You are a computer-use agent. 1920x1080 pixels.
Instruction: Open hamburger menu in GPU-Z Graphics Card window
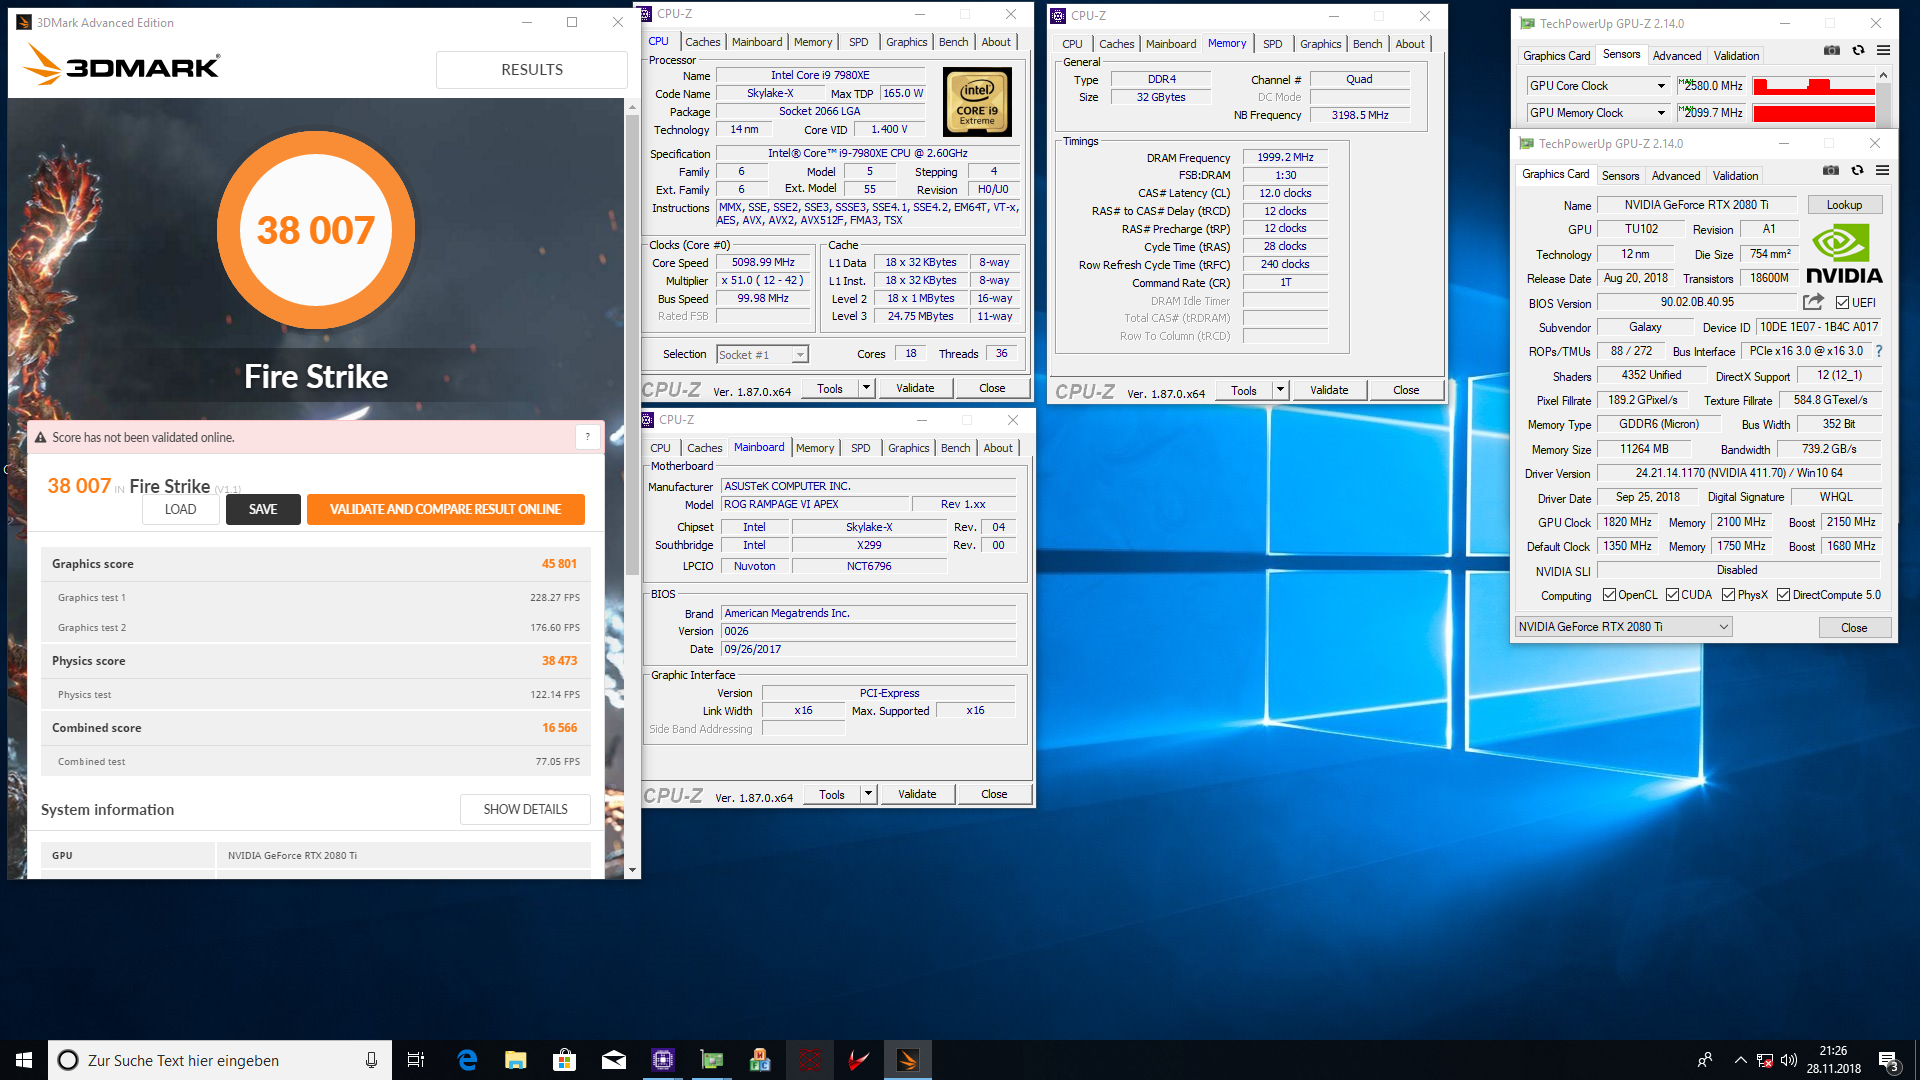tap(1882, 171)
